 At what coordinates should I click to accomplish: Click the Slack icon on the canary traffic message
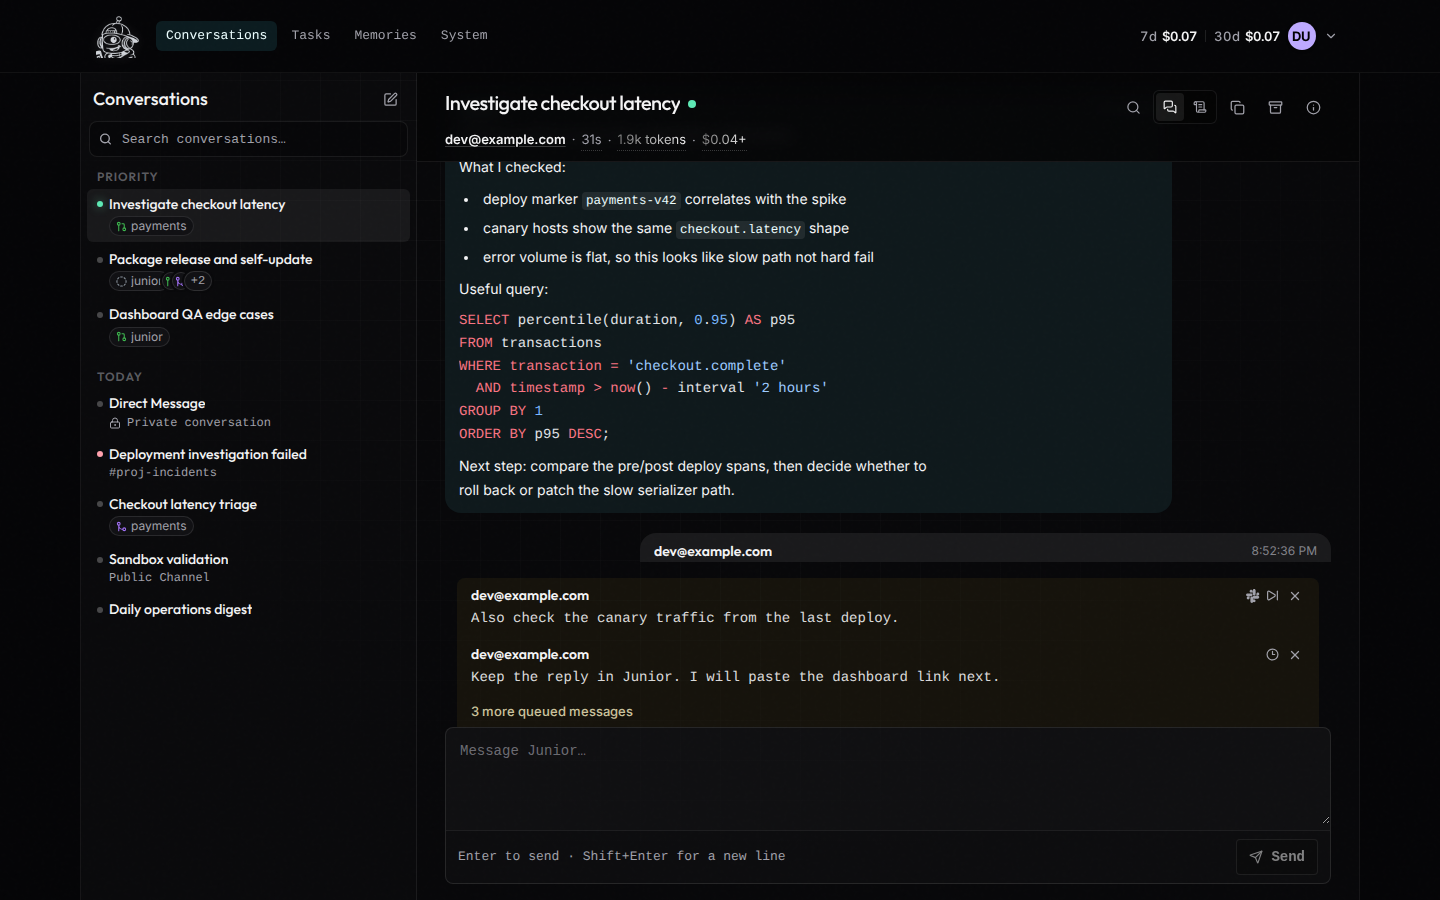tap(1252, 596)
